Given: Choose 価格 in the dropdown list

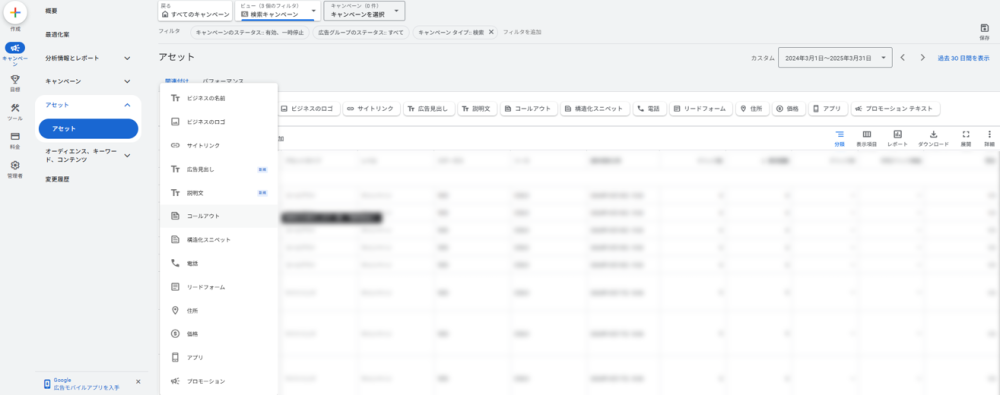Looking at the screenshot, I should click(219, 334).
